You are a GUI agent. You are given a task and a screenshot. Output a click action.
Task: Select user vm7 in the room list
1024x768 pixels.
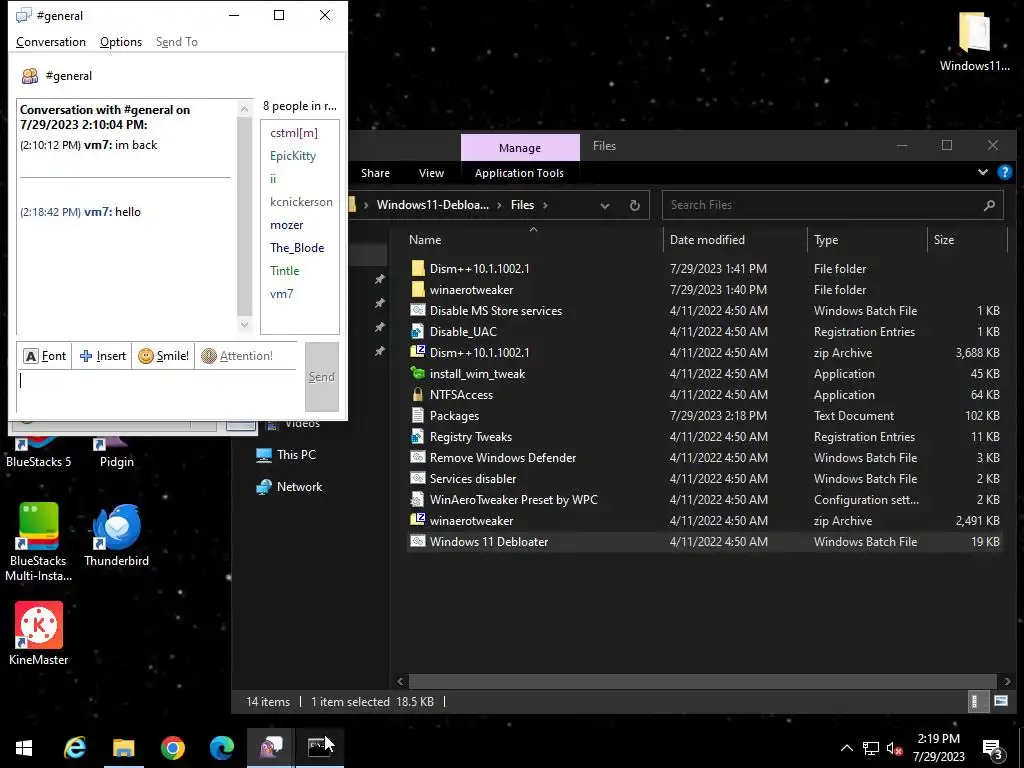pyautogui.click(x=281, y=293)
